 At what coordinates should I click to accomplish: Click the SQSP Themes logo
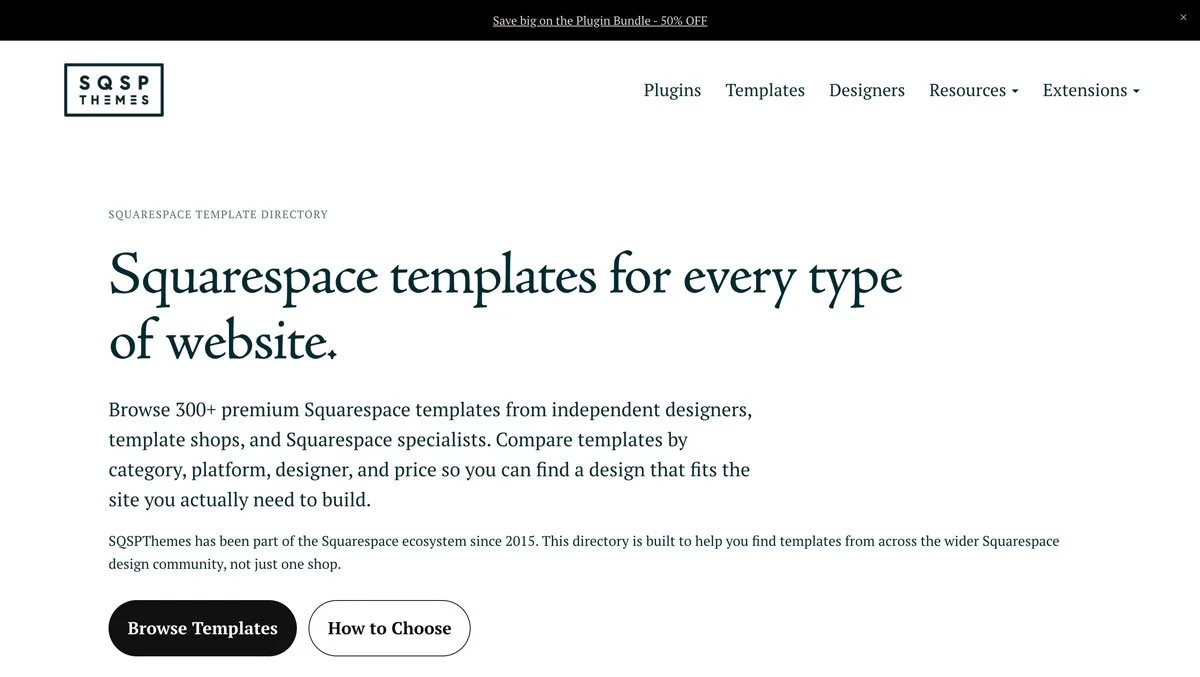click(x=114, y=90)
